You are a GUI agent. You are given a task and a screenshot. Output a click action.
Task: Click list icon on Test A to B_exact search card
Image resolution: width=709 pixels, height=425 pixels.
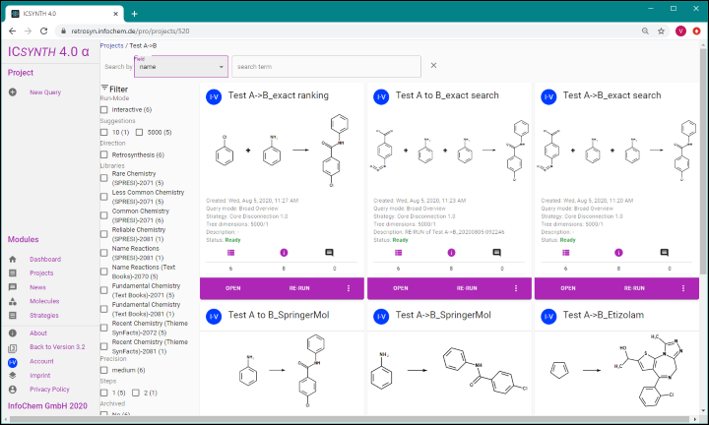pos(398,253)
